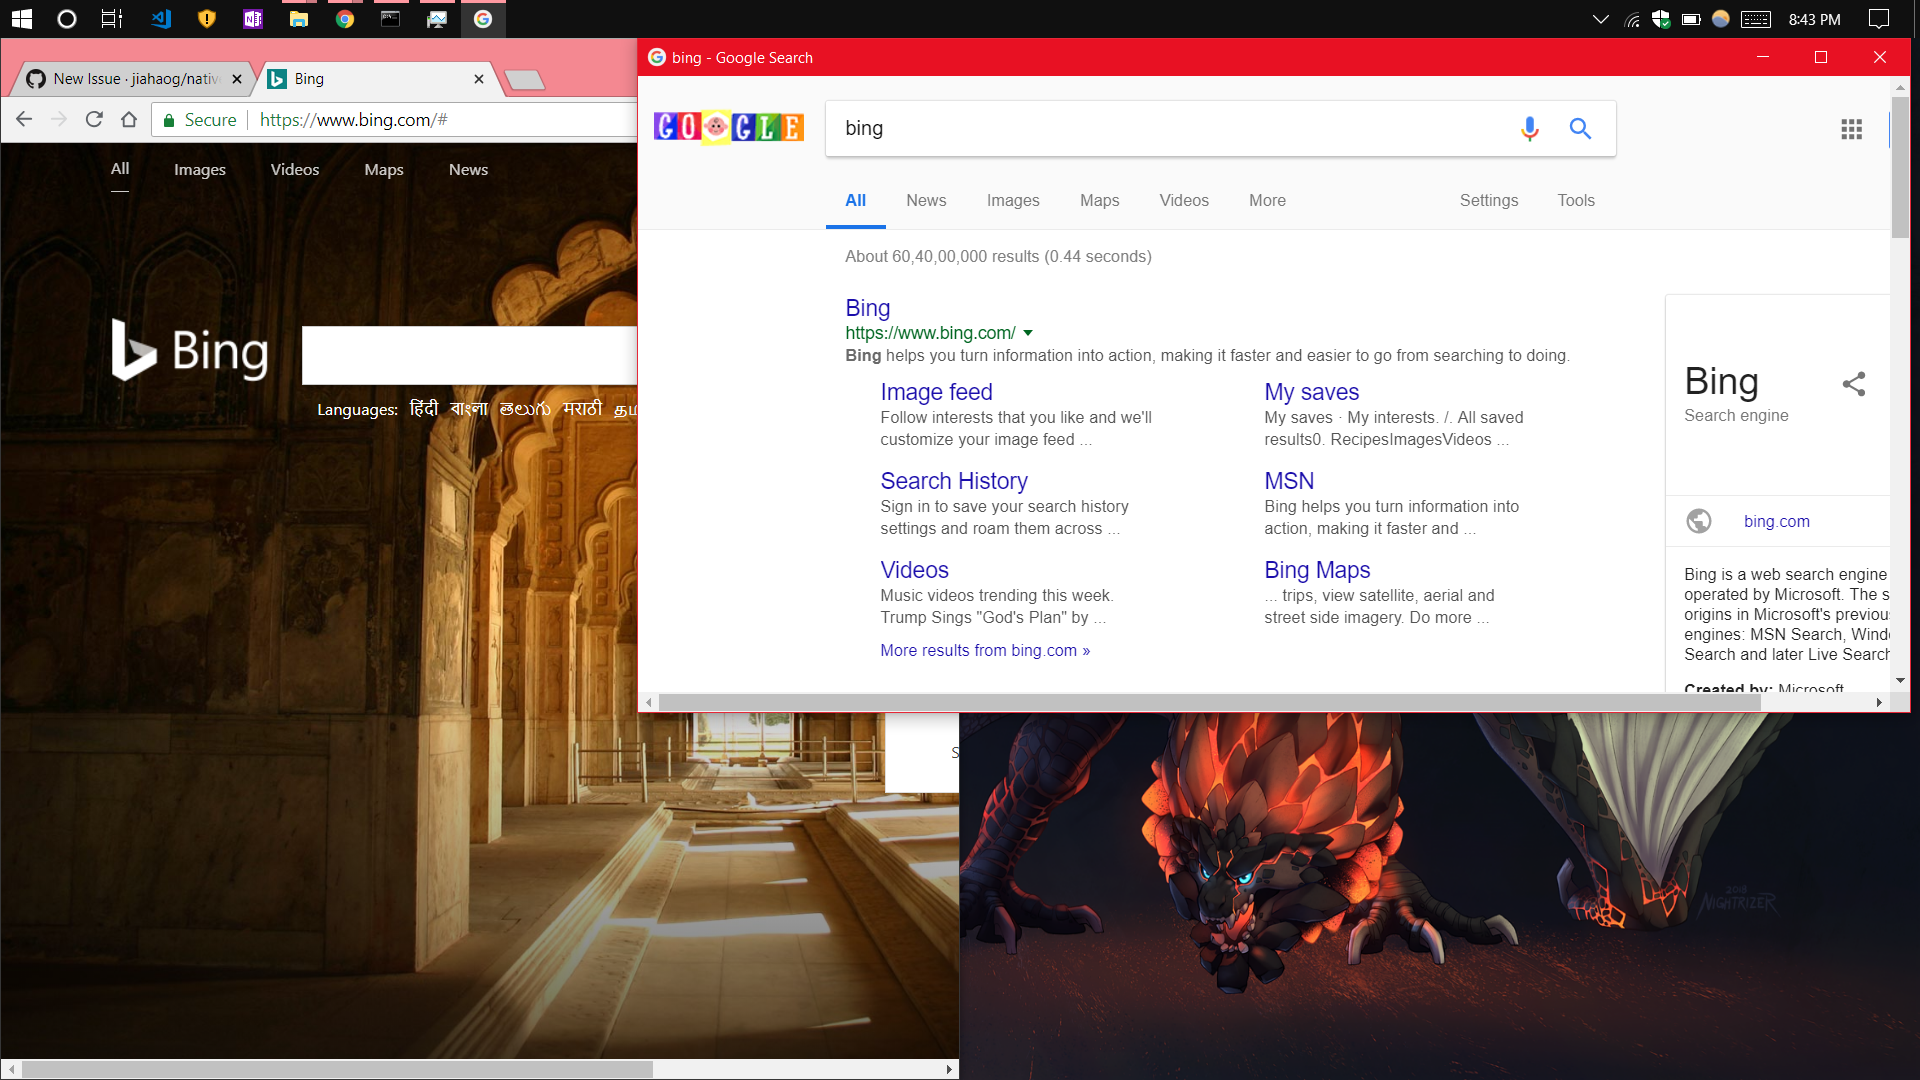
Task: Expand the dropdown arrow next to bing.com URL
Action: (x=1028, y=333)
